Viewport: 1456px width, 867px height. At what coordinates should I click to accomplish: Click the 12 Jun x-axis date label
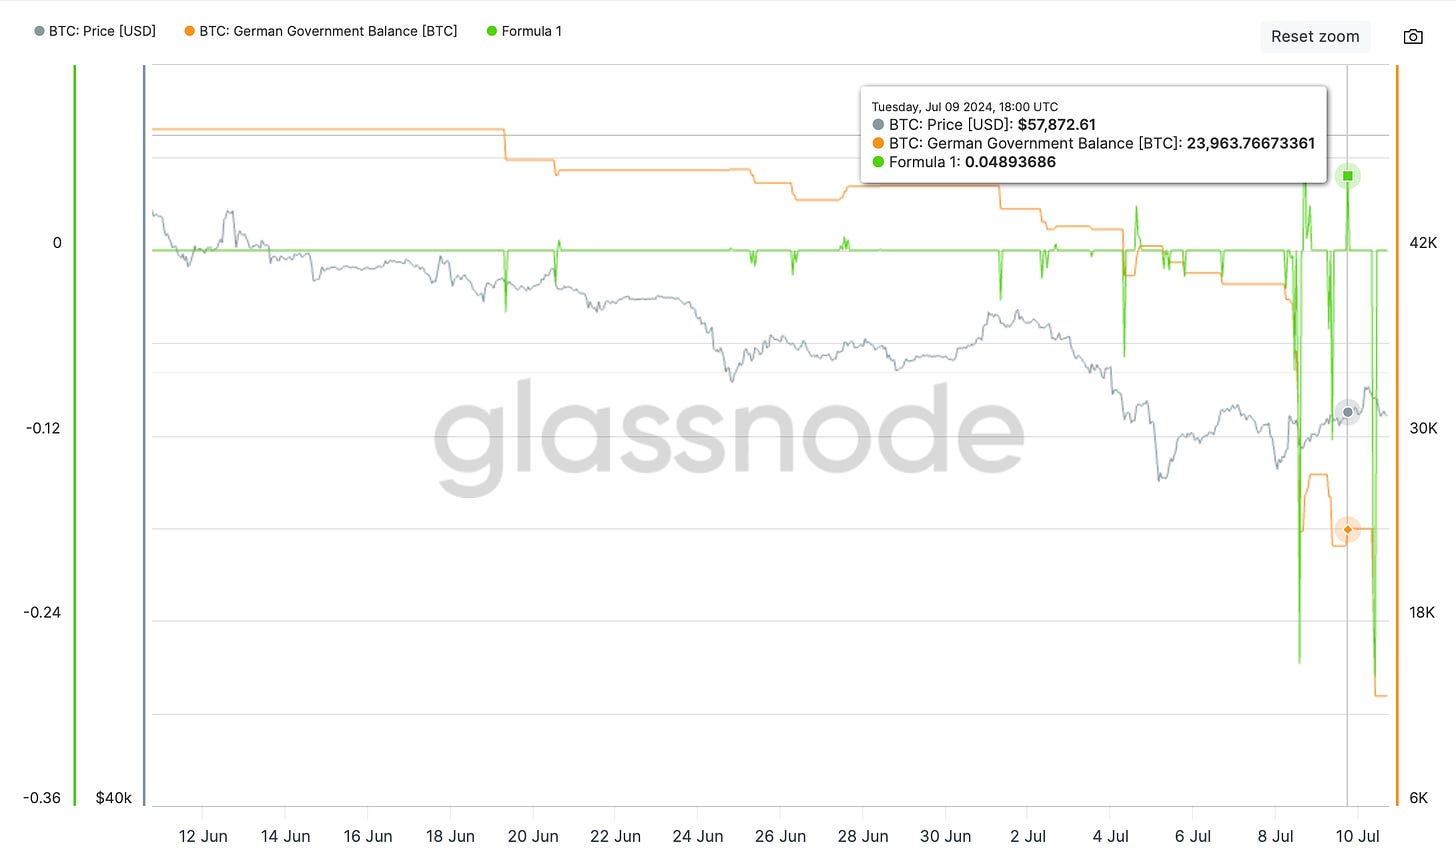point(203,836)
